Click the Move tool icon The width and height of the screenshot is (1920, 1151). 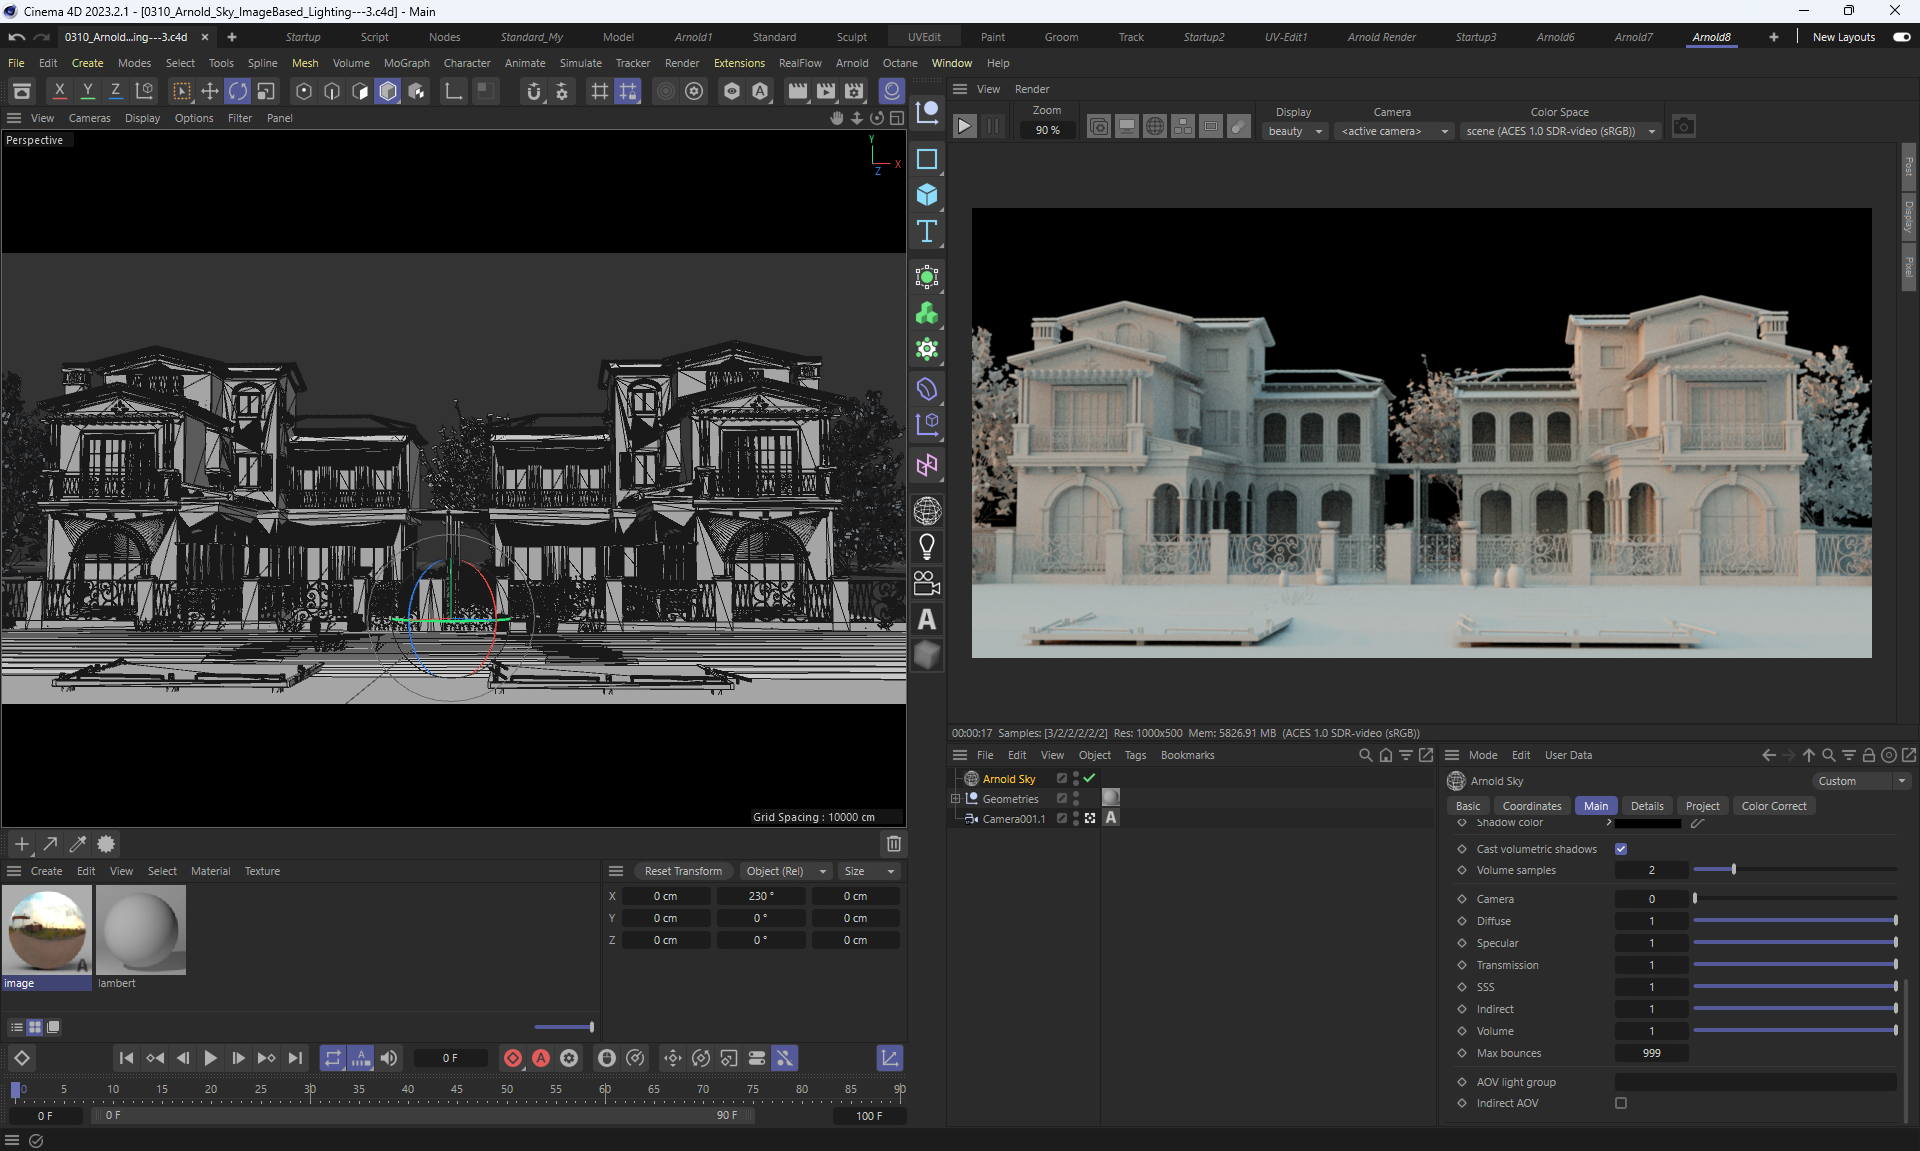pos(209,91)
